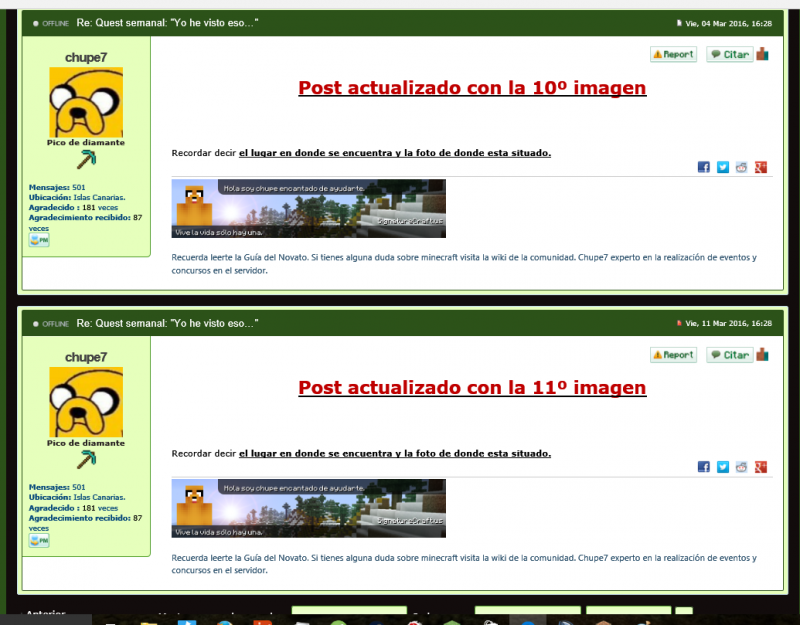Click the diamond pickaxe rank icon in first post
800x625 pixels.
[86, 159]
